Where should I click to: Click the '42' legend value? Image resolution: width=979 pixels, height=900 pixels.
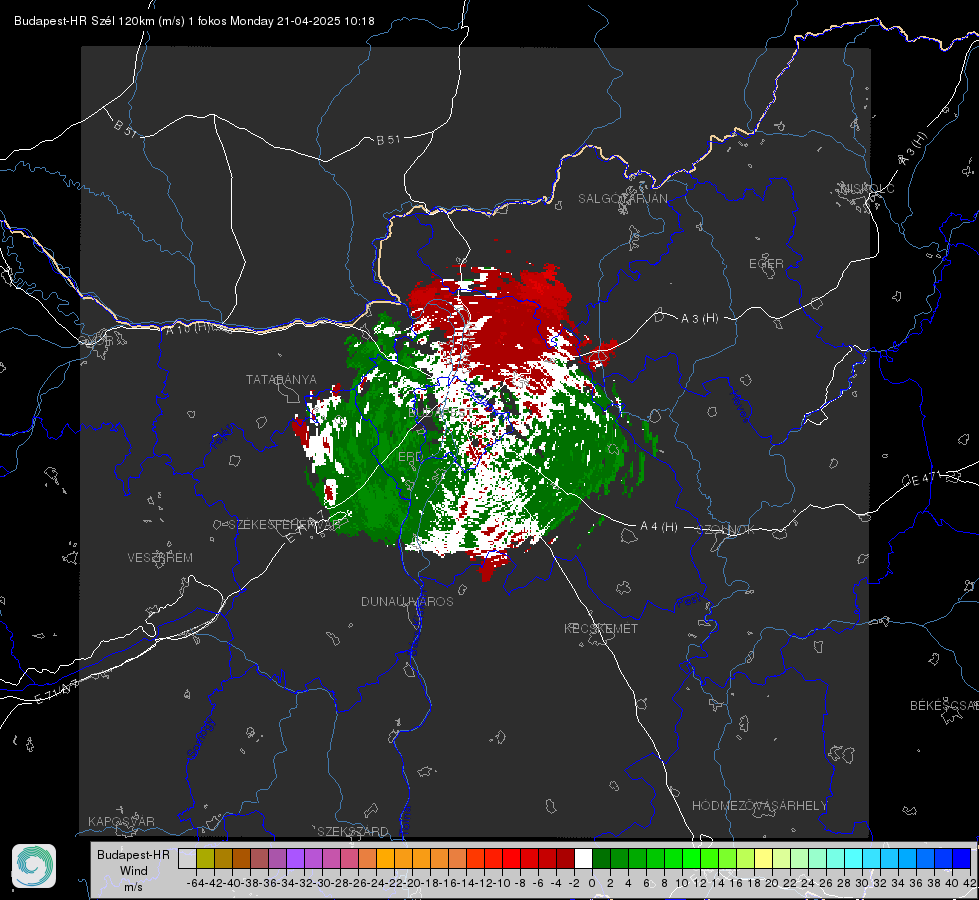click(x=970, y=883)
